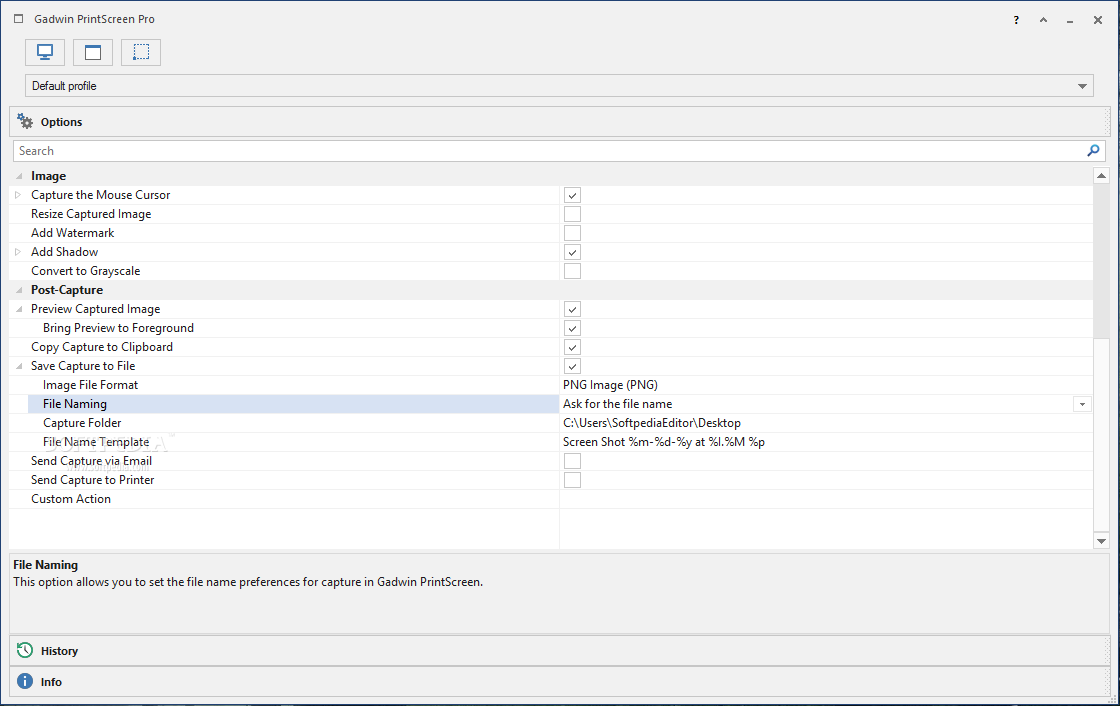Click the 'Screen Shot %m-%d-%y' template value
This screenshot has height=706, width=1120.
(664, 442)
